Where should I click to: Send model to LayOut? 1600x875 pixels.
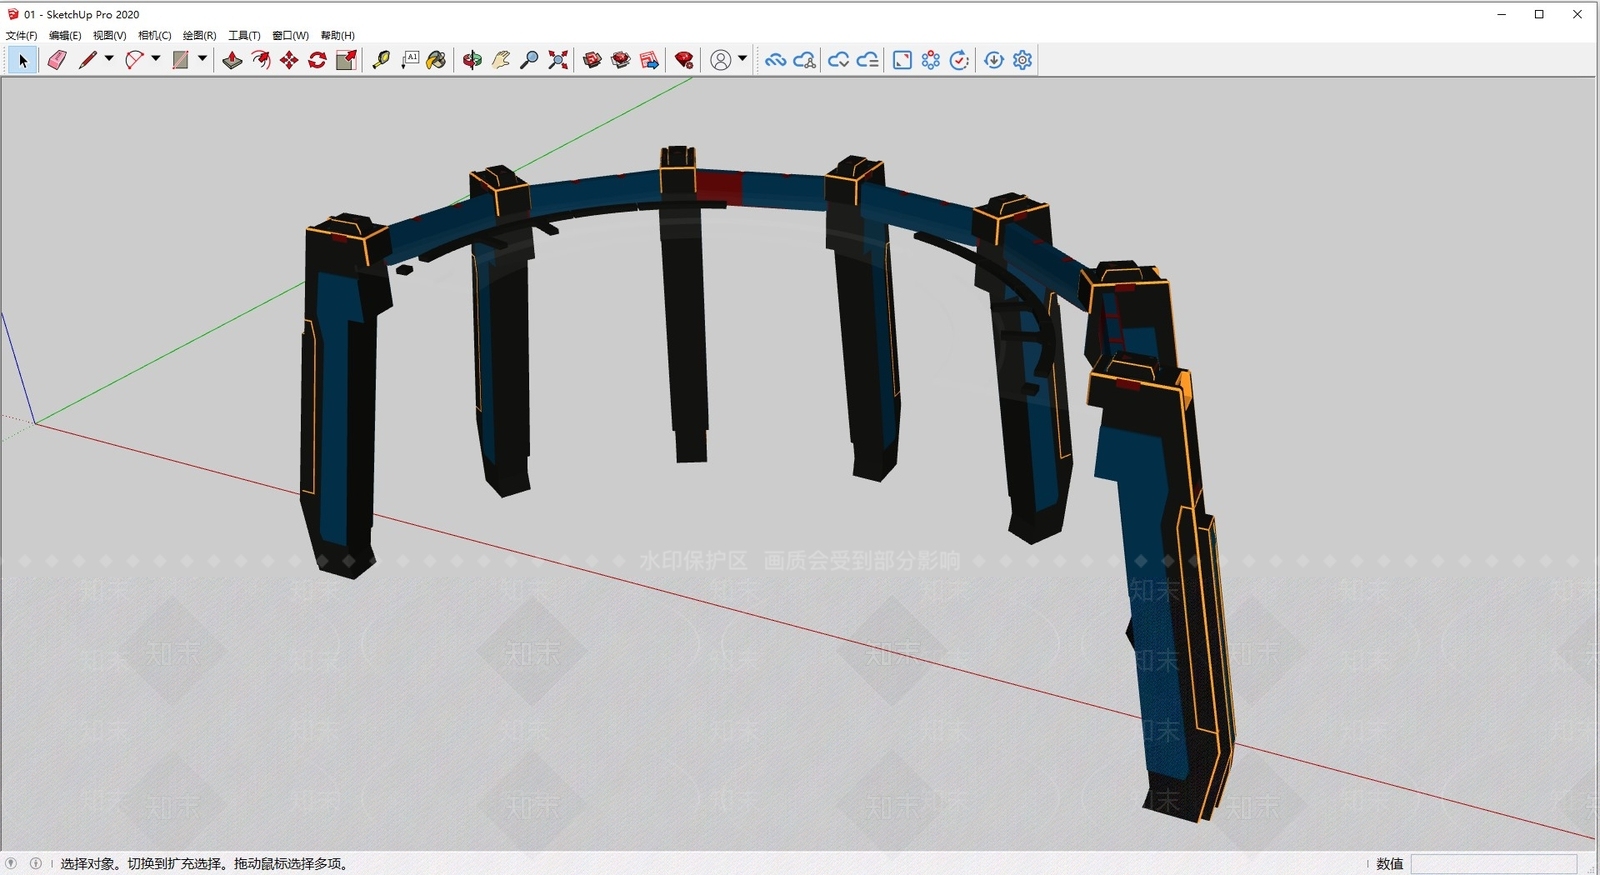pyautogui.click(x=649, y=60)
